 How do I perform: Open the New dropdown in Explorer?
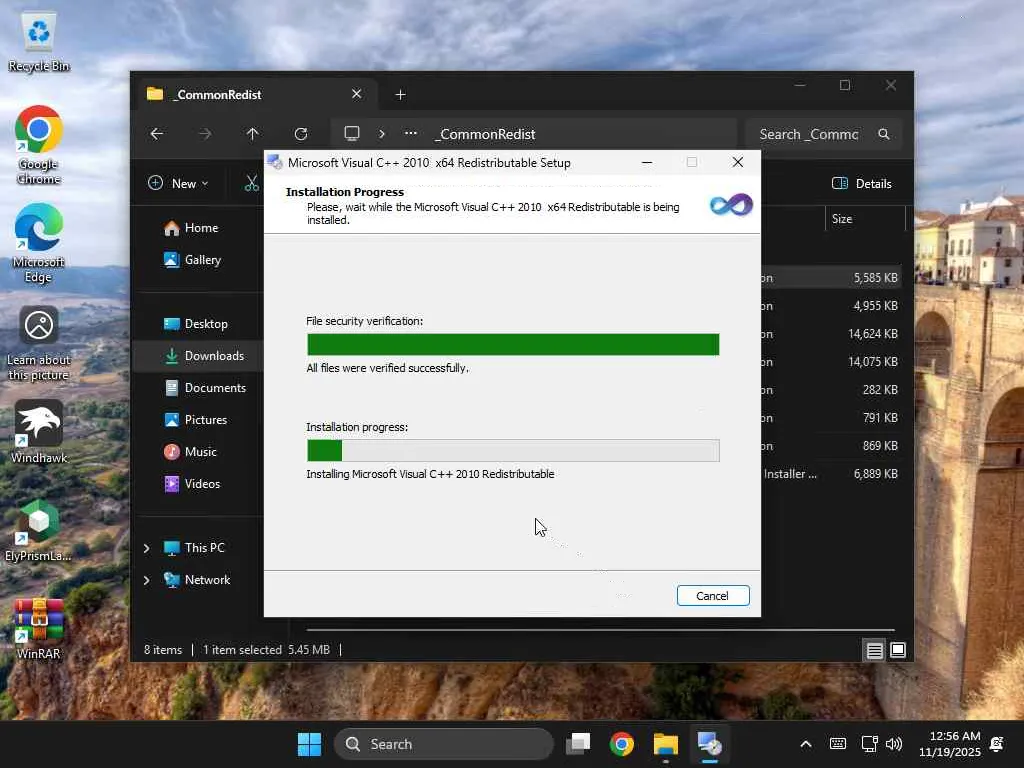(178, 184)
